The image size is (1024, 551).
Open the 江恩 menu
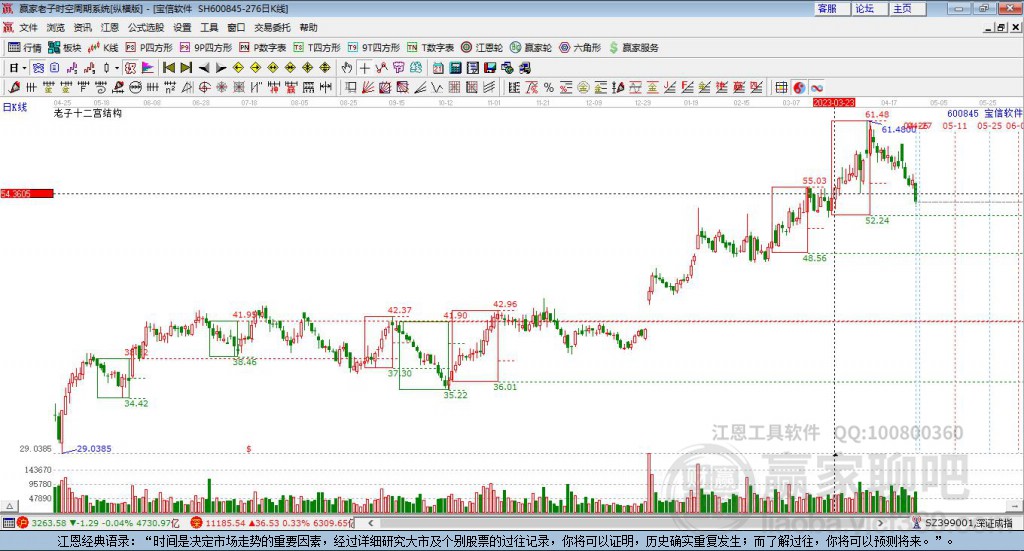click(110, 27)
